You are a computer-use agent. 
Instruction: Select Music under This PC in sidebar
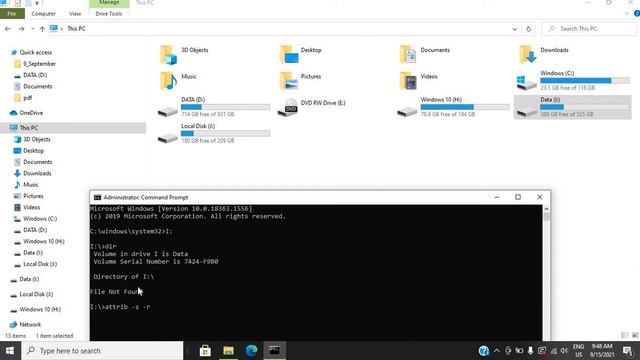click(x=31, y=185)
